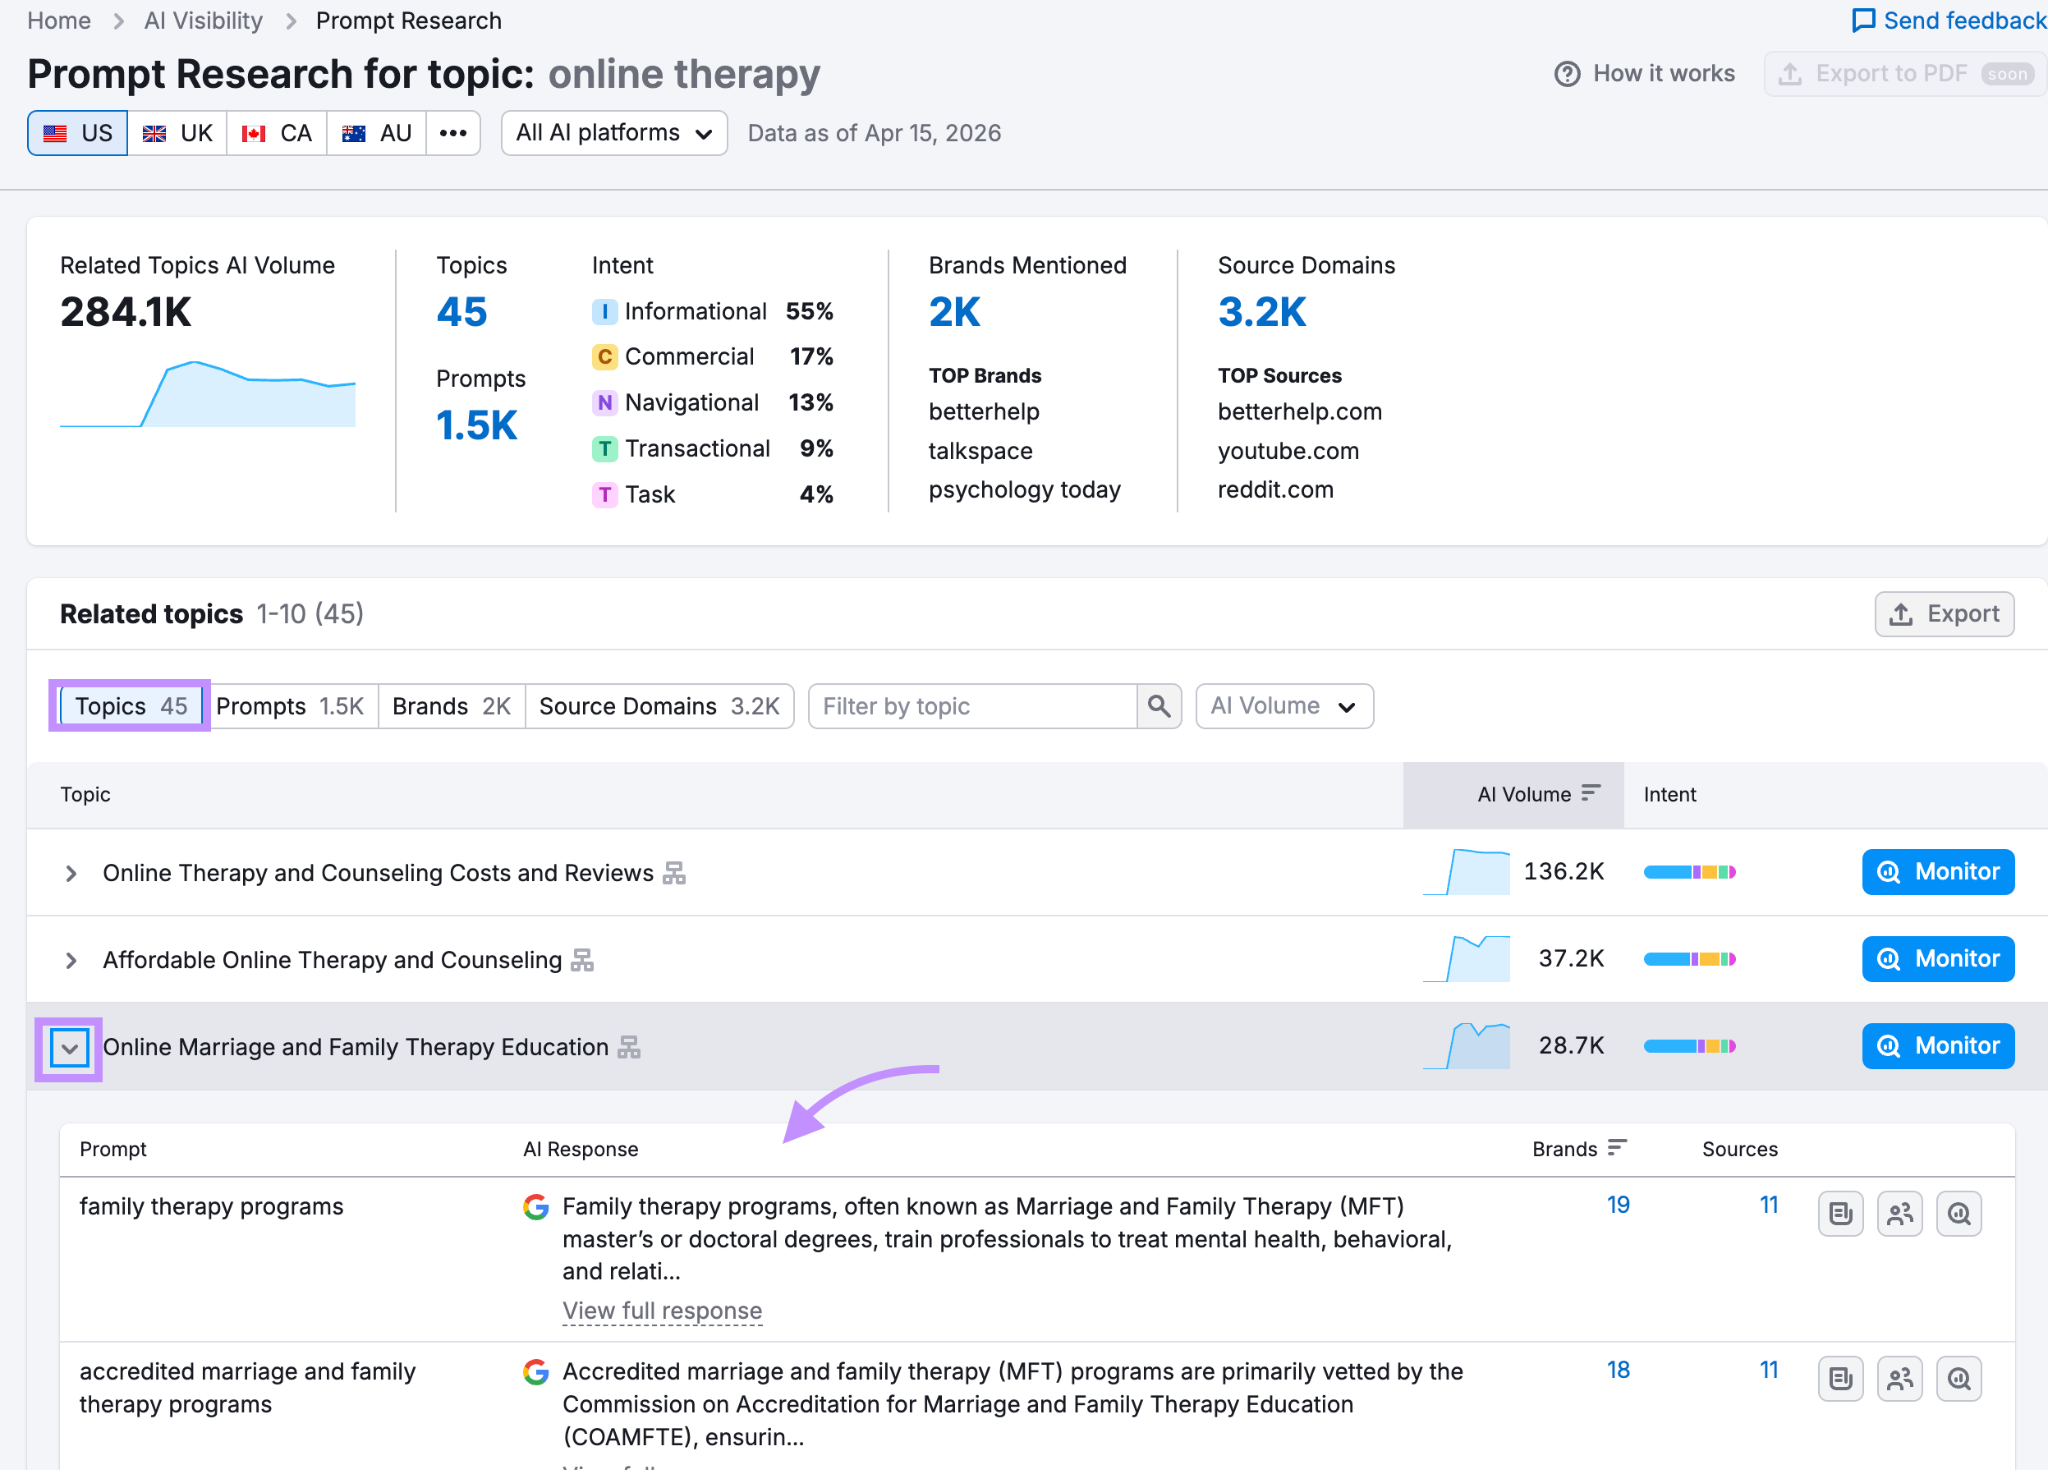Open View full response for family therapy programs

pos(662,1310)
